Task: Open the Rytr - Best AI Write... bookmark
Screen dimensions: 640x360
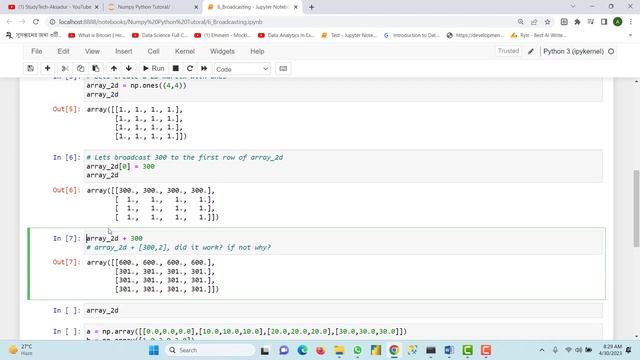Action: 538,36
